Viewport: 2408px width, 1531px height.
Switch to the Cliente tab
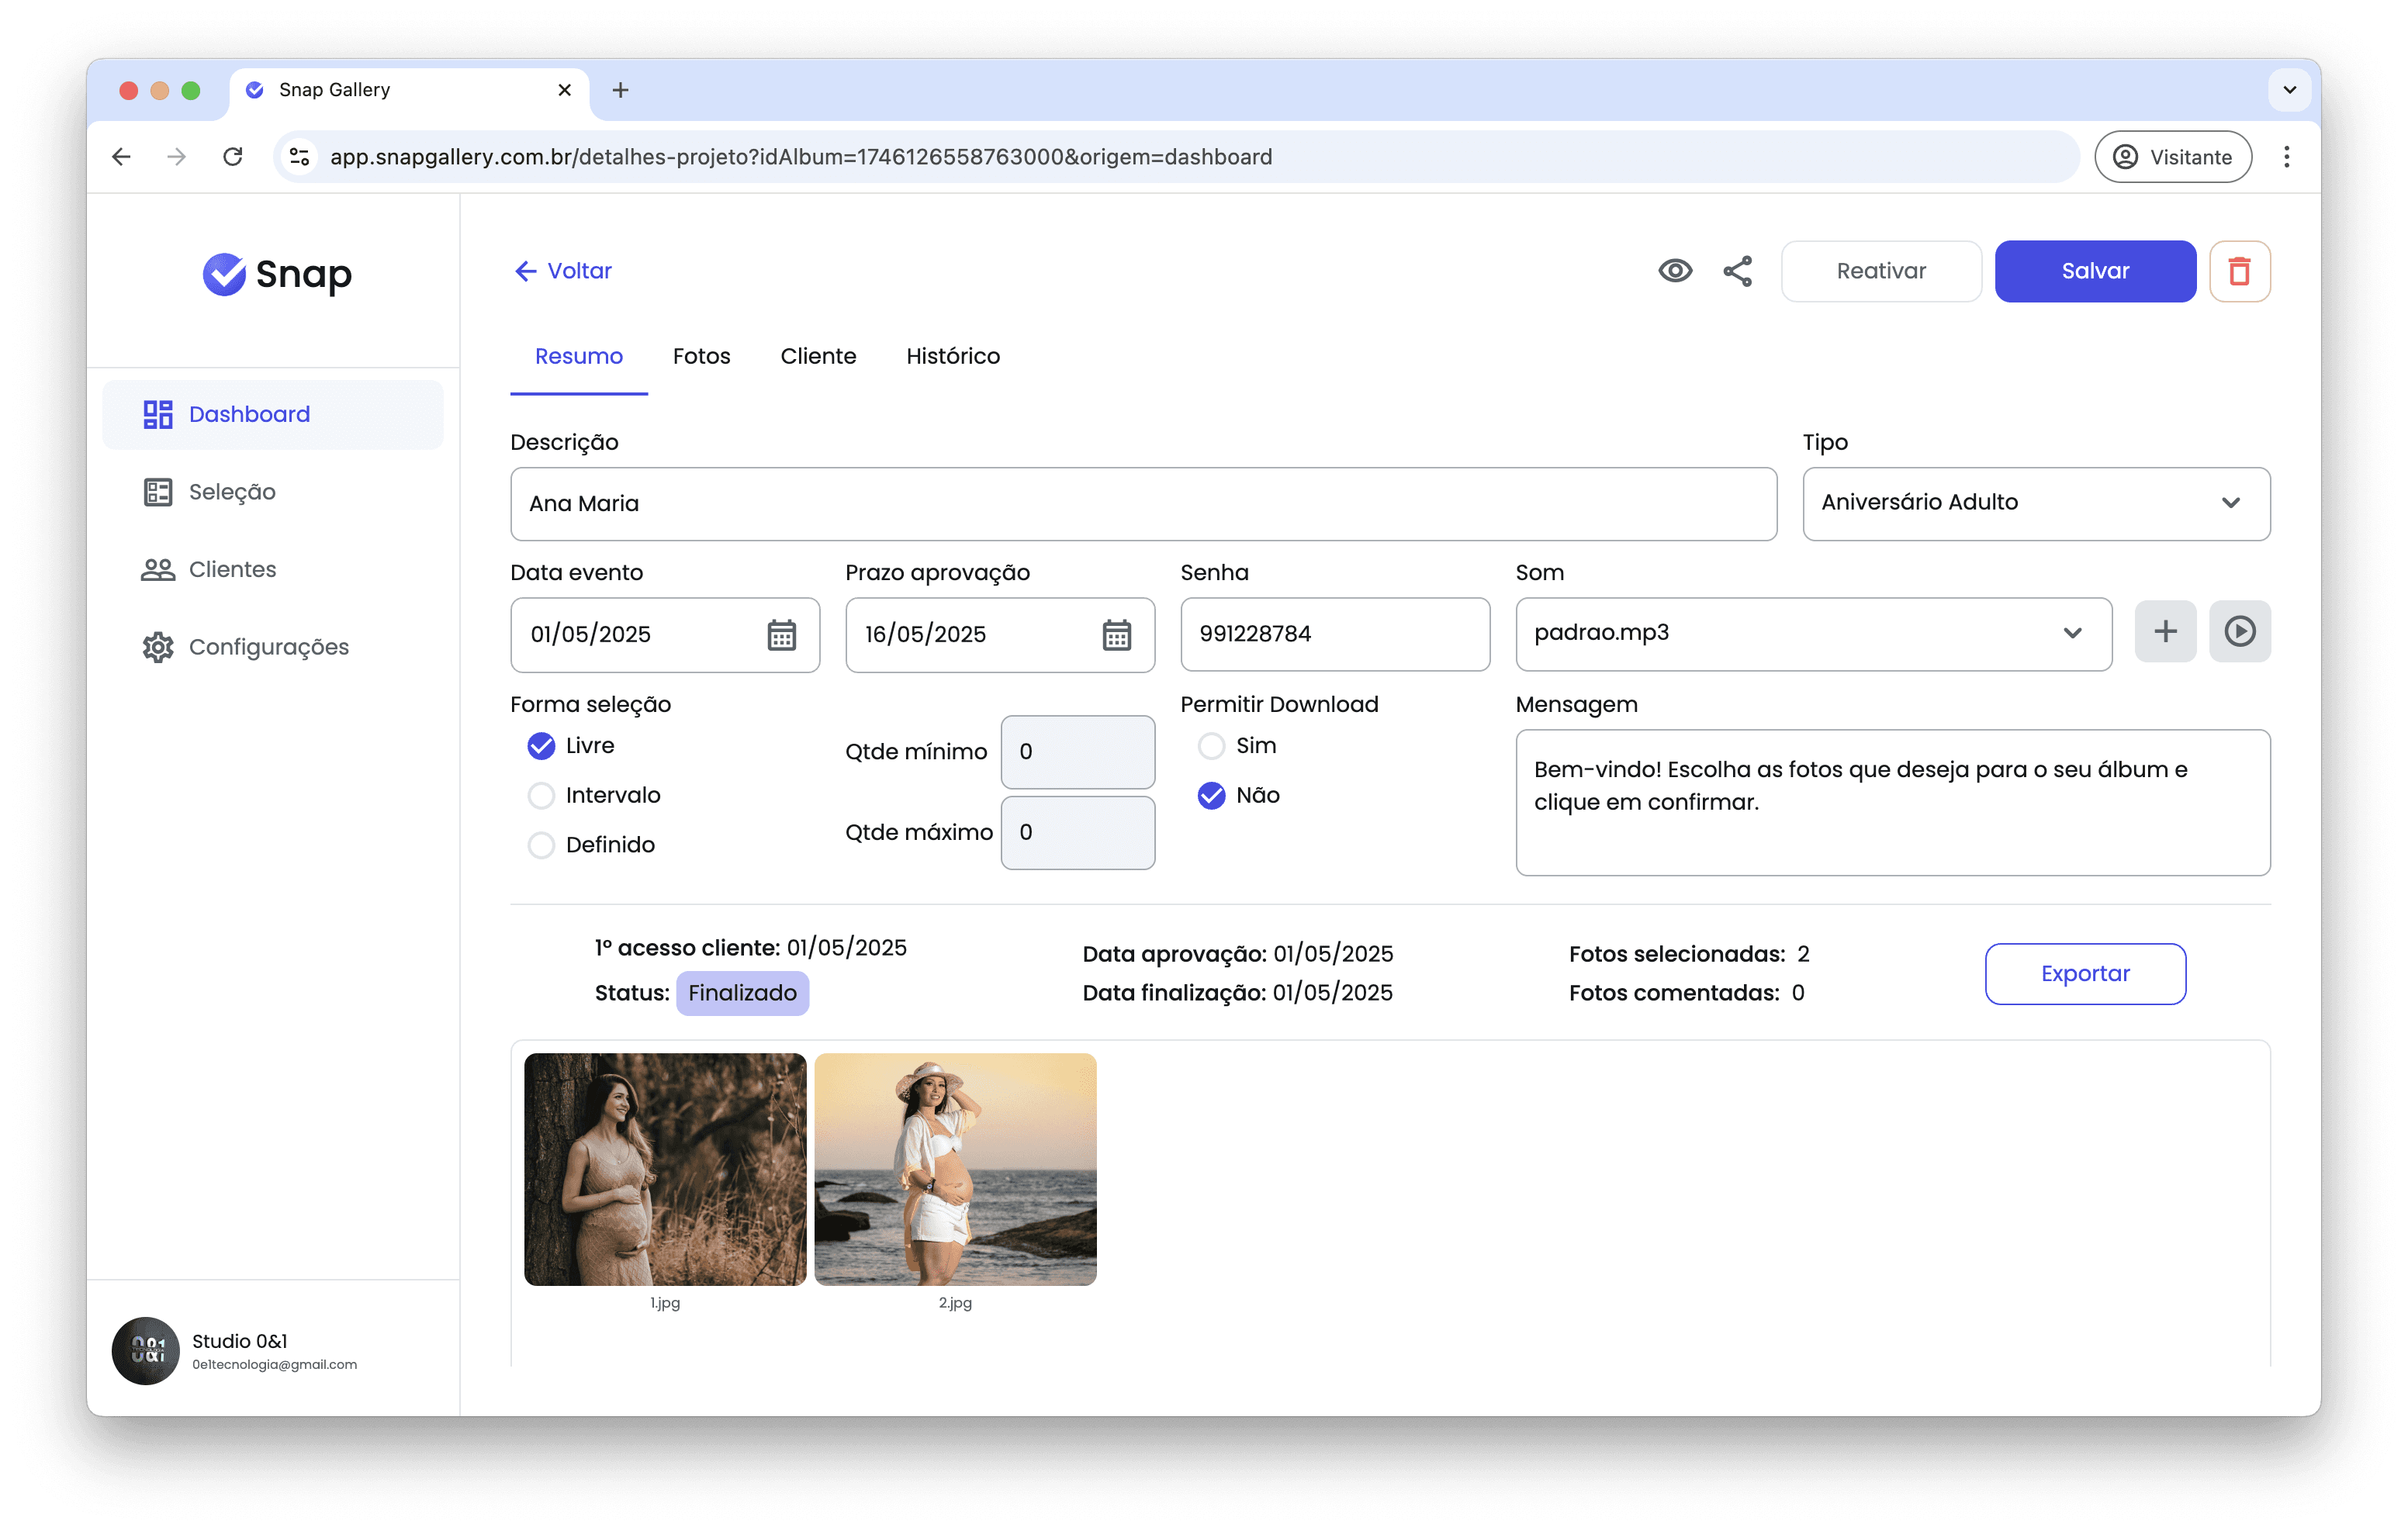click(x=818, y=357)
